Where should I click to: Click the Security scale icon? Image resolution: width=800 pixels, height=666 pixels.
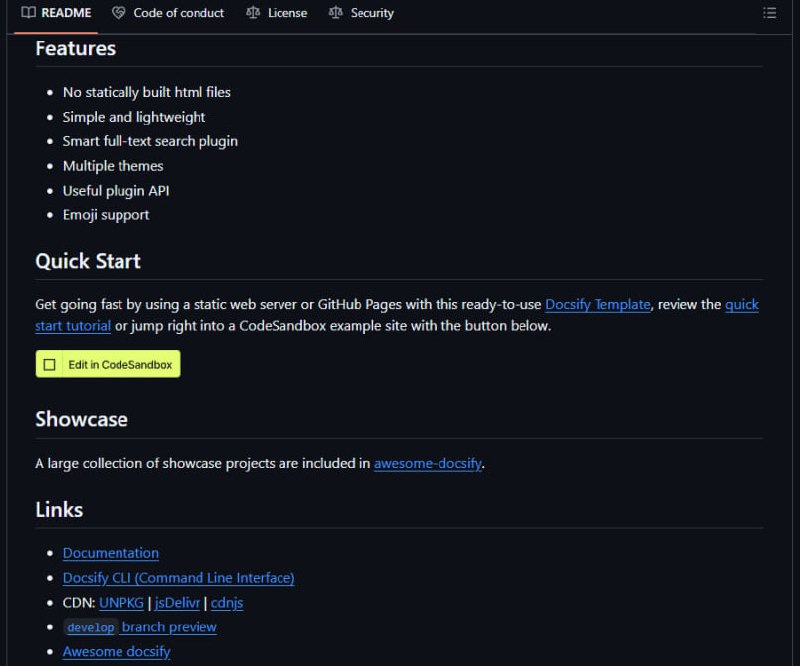click(336, 13)
